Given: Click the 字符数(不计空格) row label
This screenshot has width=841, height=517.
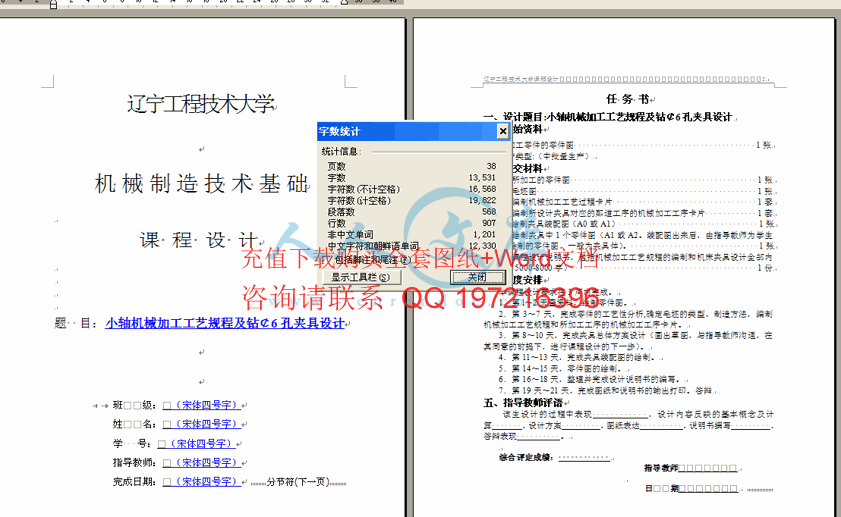Looking at the screenshot, I should (364, 189).
